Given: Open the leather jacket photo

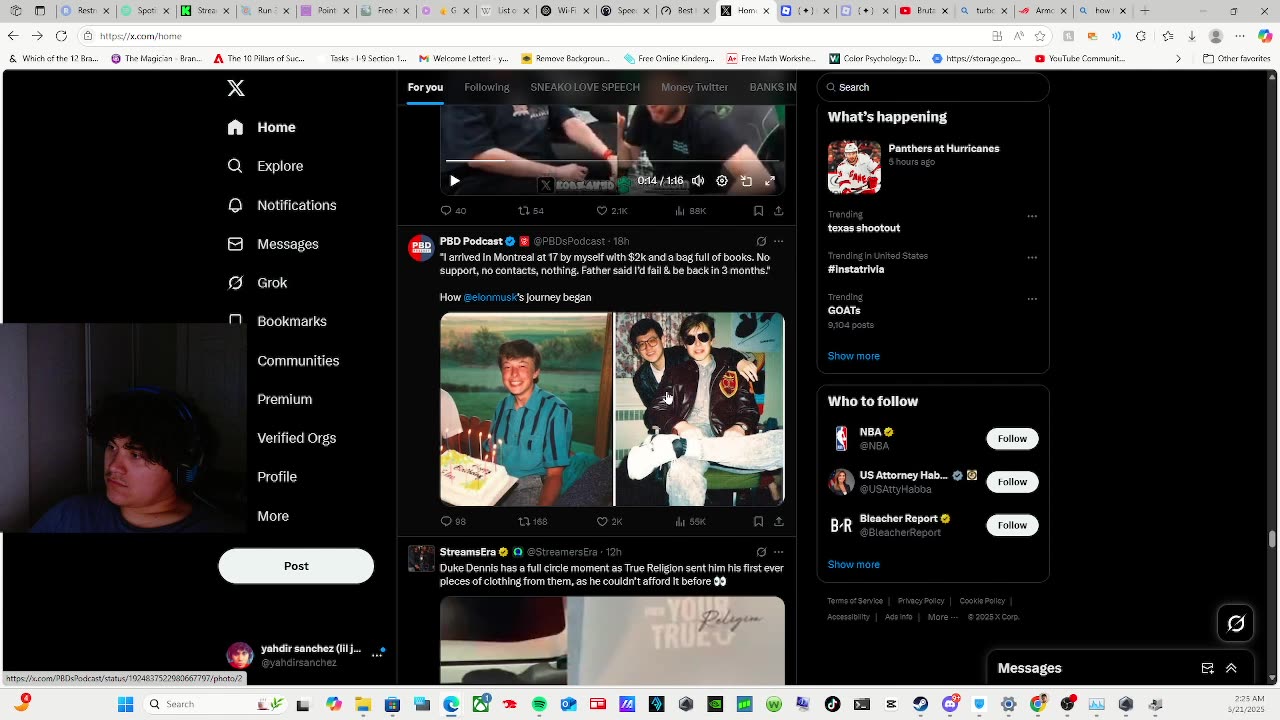Looking at the screenshot, I should [700, 409].
